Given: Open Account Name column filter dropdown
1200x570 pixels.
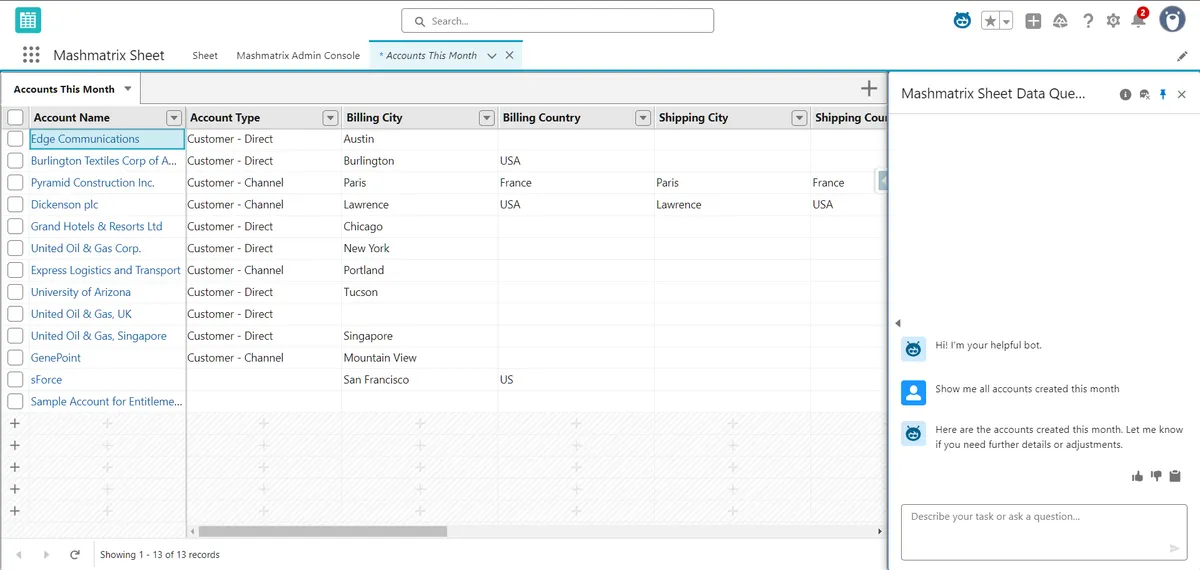Looking at the screenshot, I should [174, 118].
